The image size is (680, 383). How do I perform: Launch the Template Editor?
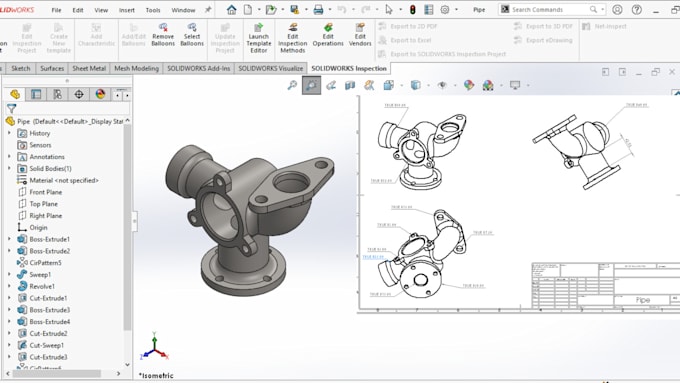point(258,38)
